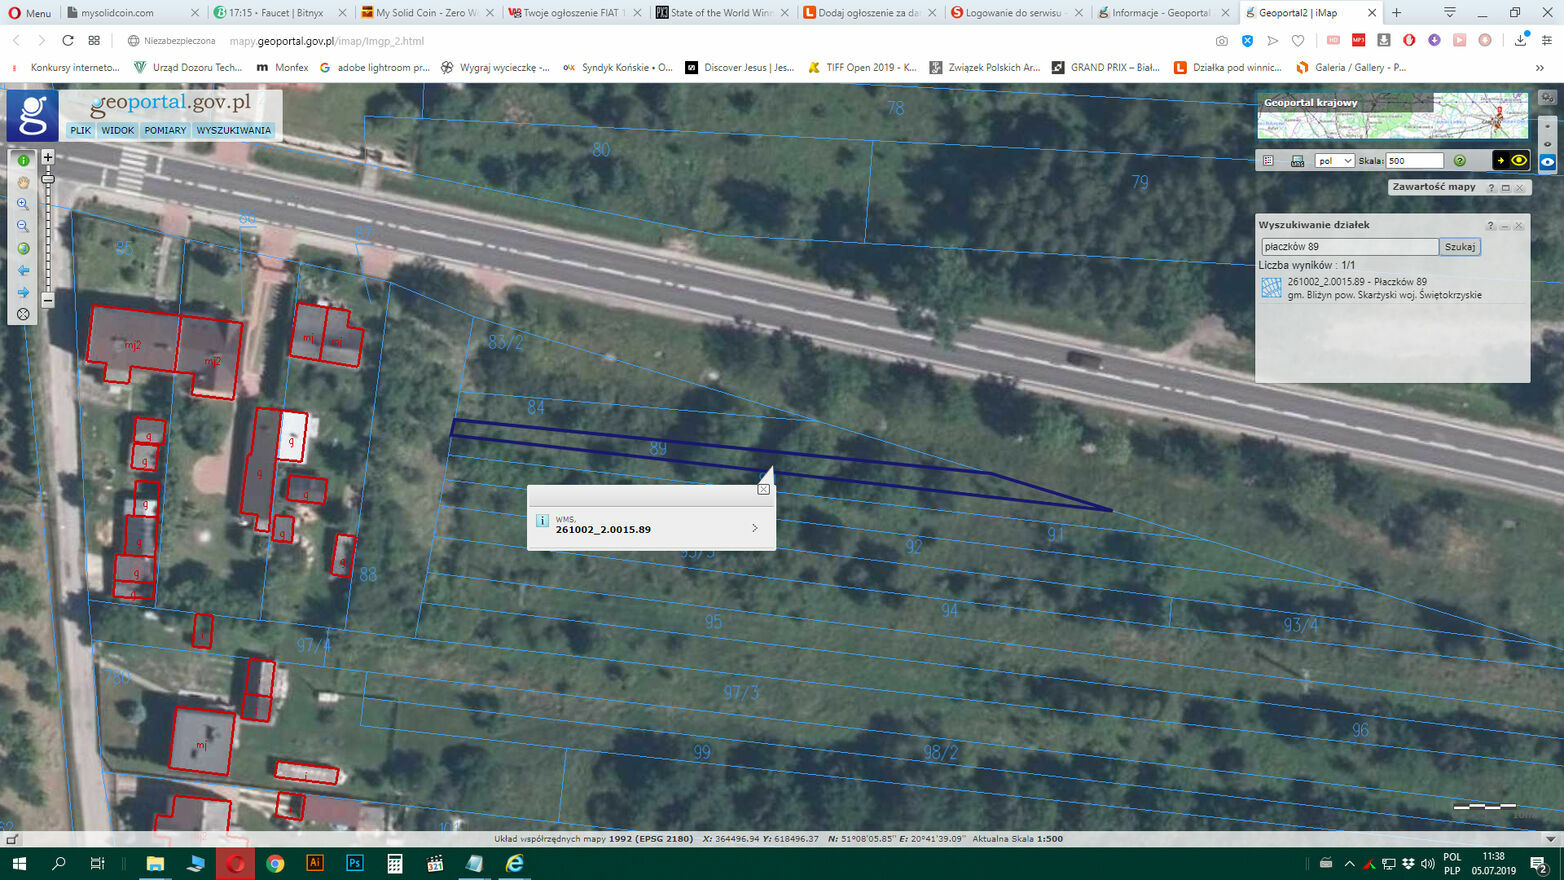1564x880 pixels.
Task: Open the 'pol' language dropdown
Action: 1334,161
